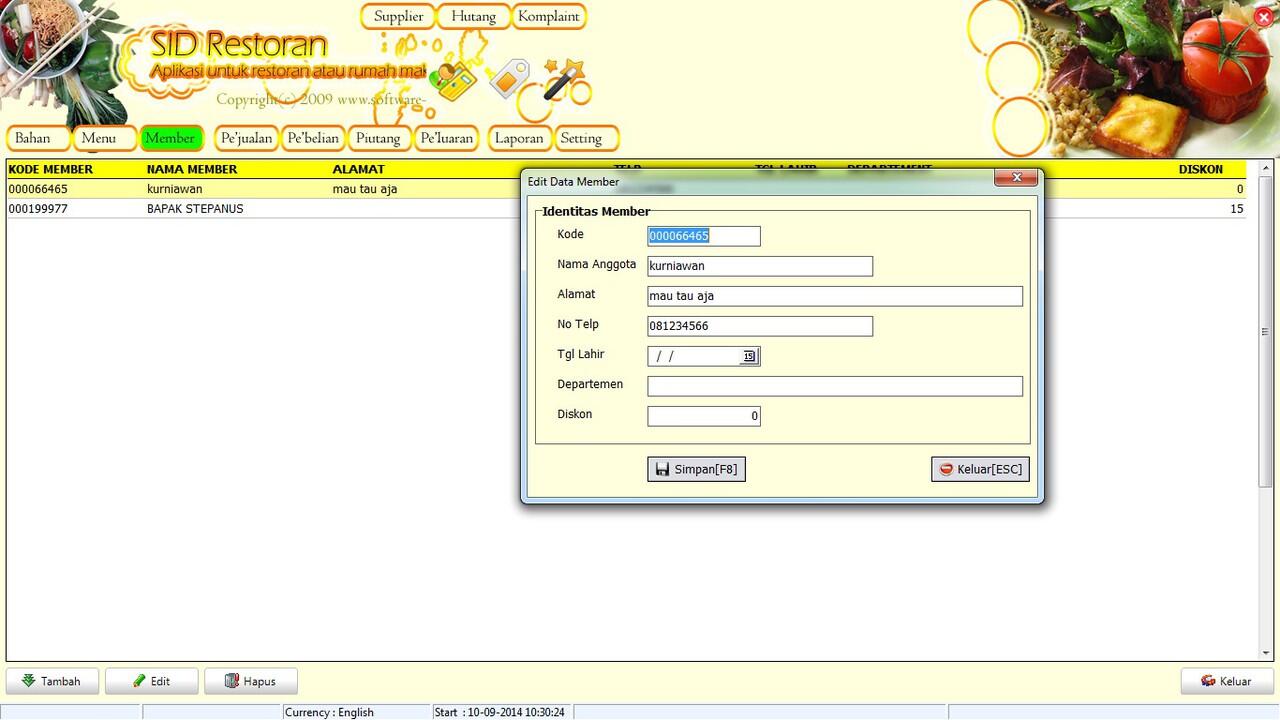1280x720 pixels.
Task: Select member code 000066465 in the table
Action: (38, 189)
